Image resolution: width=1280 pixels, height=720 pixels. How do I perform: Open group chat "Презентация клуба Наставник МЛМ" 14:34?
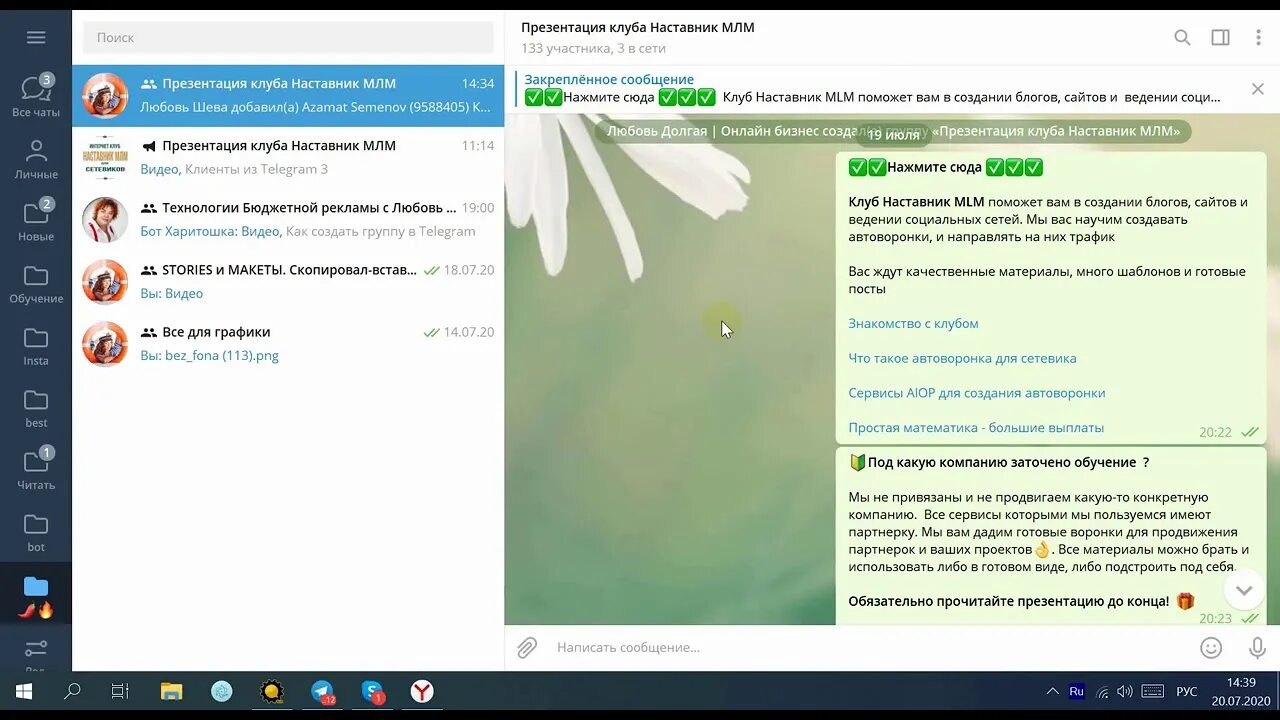(x=288, y=95)
